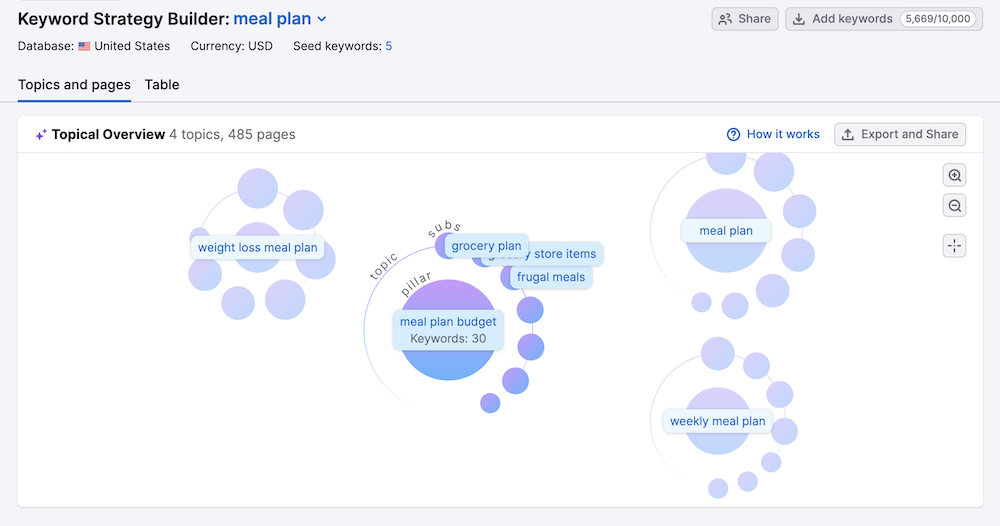Open the meal plan list dropdown

[x=322, y=19]
